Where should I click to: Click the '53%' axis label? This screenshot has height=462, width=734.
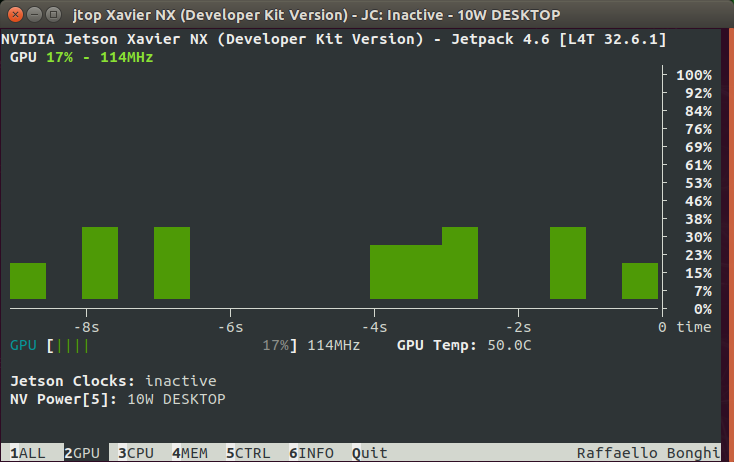tap(698, 183)
